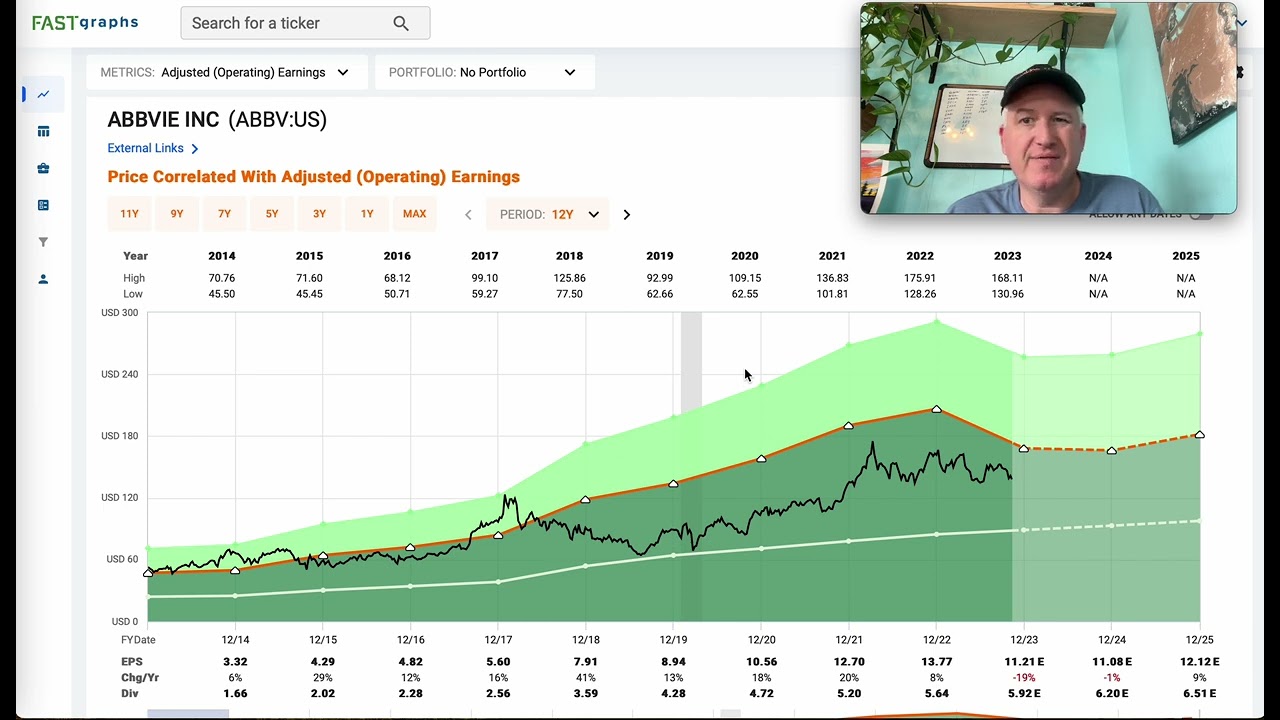Click the 12/19 FY date label
Screen dimensions: 1280x720
[674, 640]
